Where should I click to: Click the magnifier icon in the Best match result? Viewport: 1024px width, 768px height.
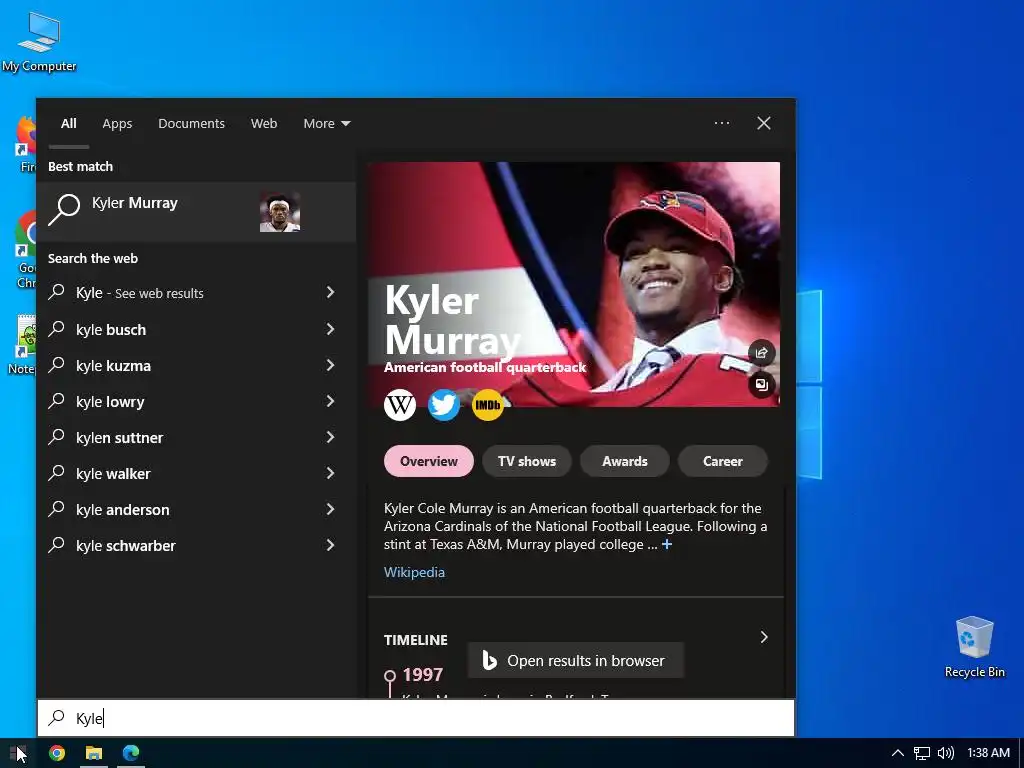[x=64, y=210]
